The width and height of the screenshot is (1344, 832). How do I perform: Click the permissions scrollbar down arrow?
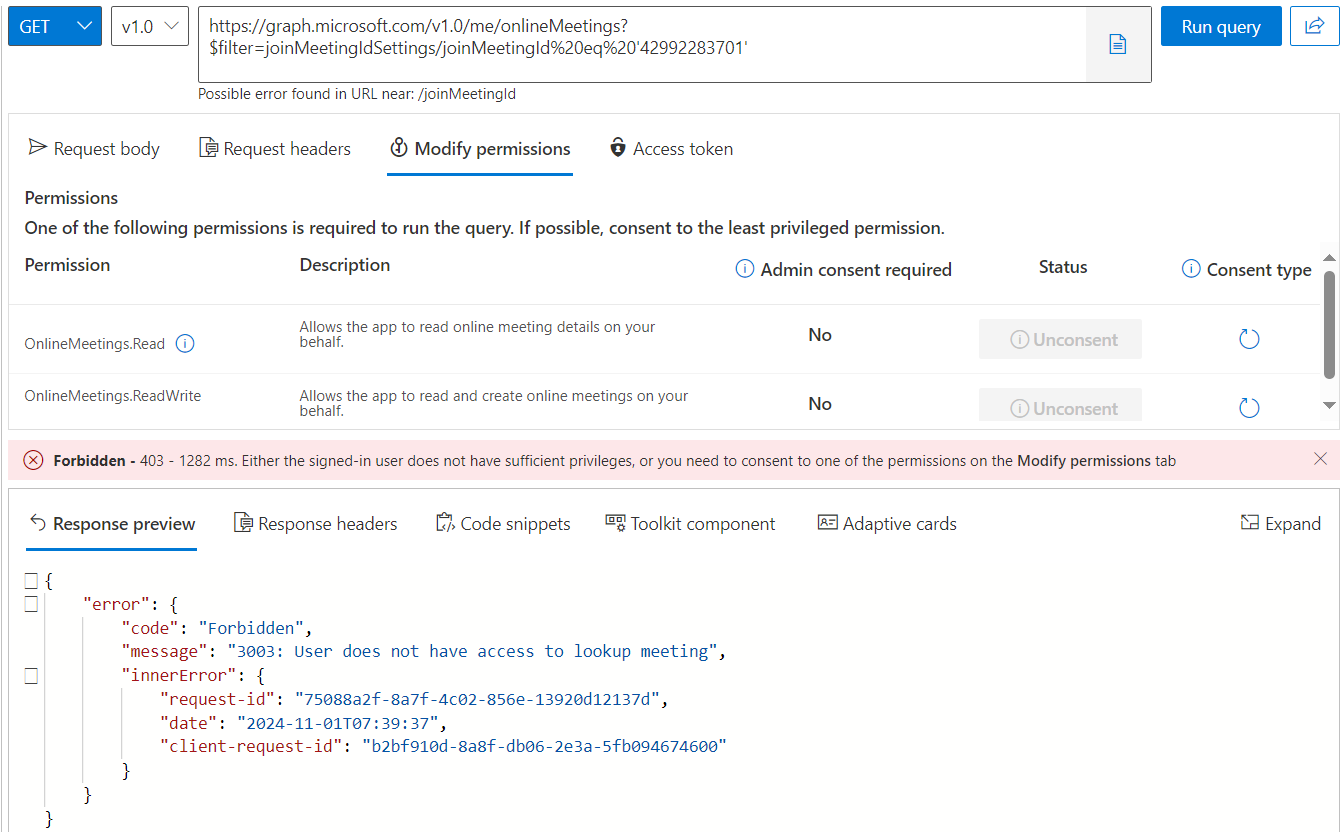[1330, 405]
